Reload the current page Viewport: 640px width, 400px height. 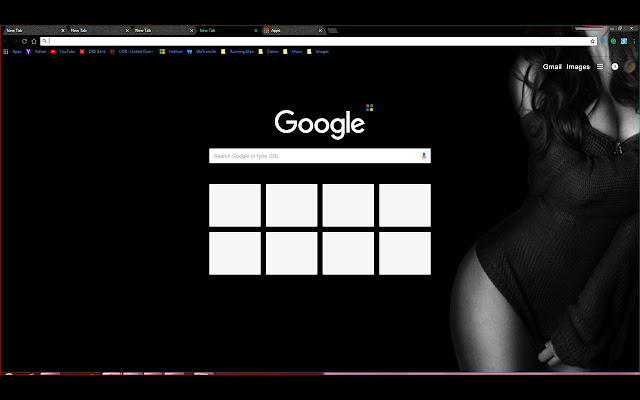pos(24,41)
